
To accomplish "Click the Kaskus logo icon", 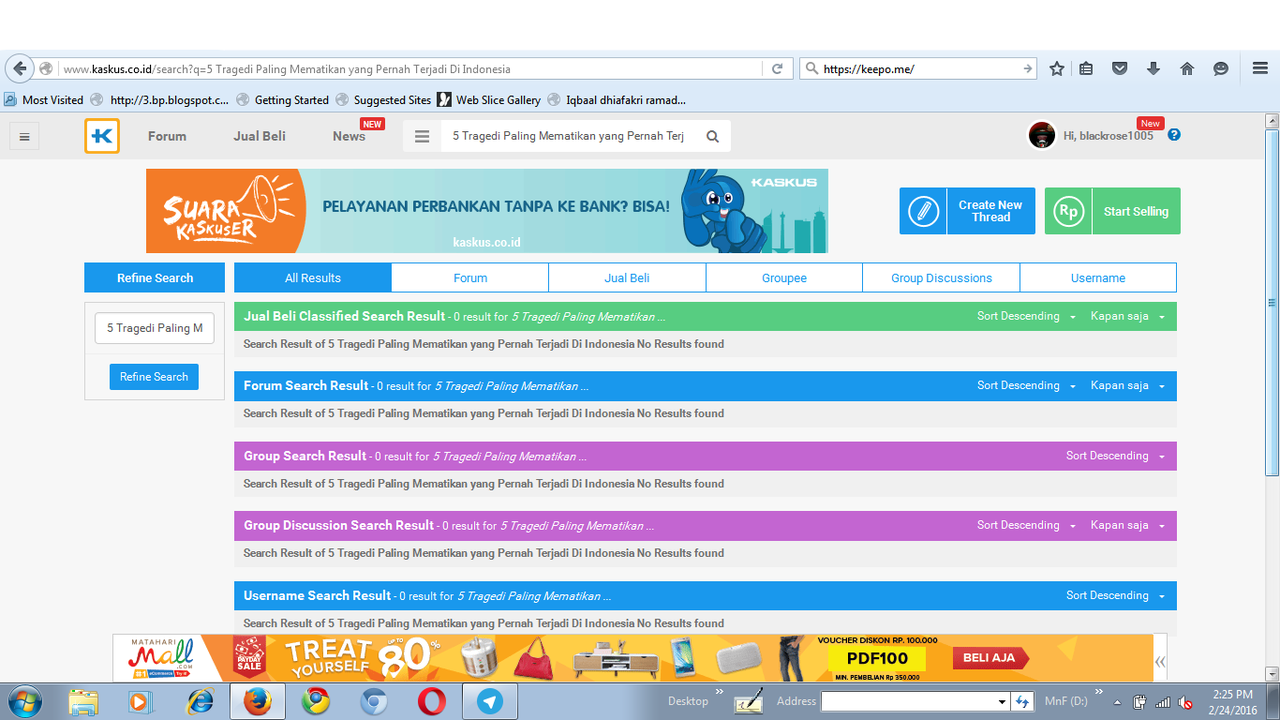I will [102, 136].
